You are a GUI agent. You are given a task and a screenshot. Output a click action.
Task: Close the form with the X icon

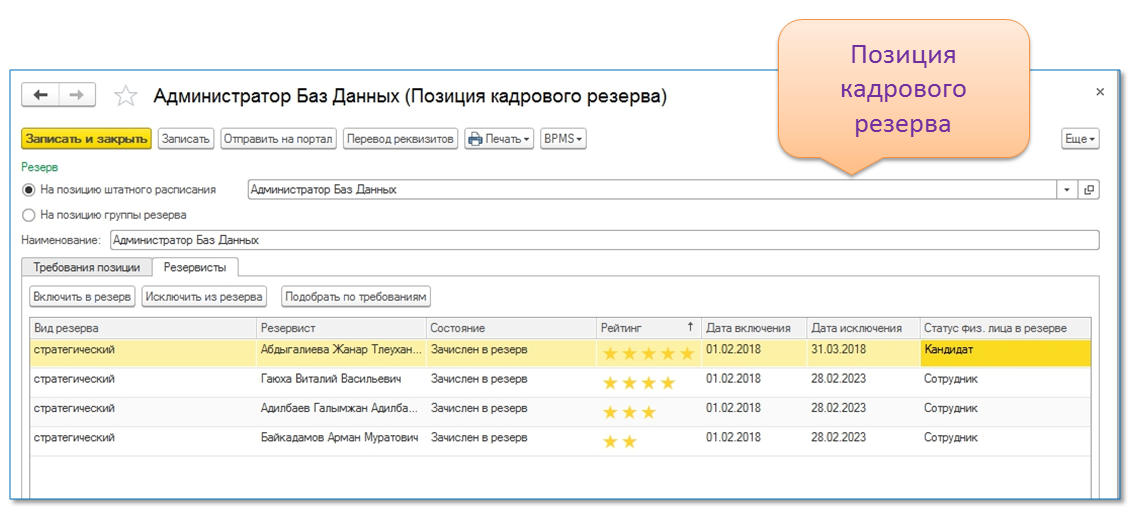[x=1100, y=92]
